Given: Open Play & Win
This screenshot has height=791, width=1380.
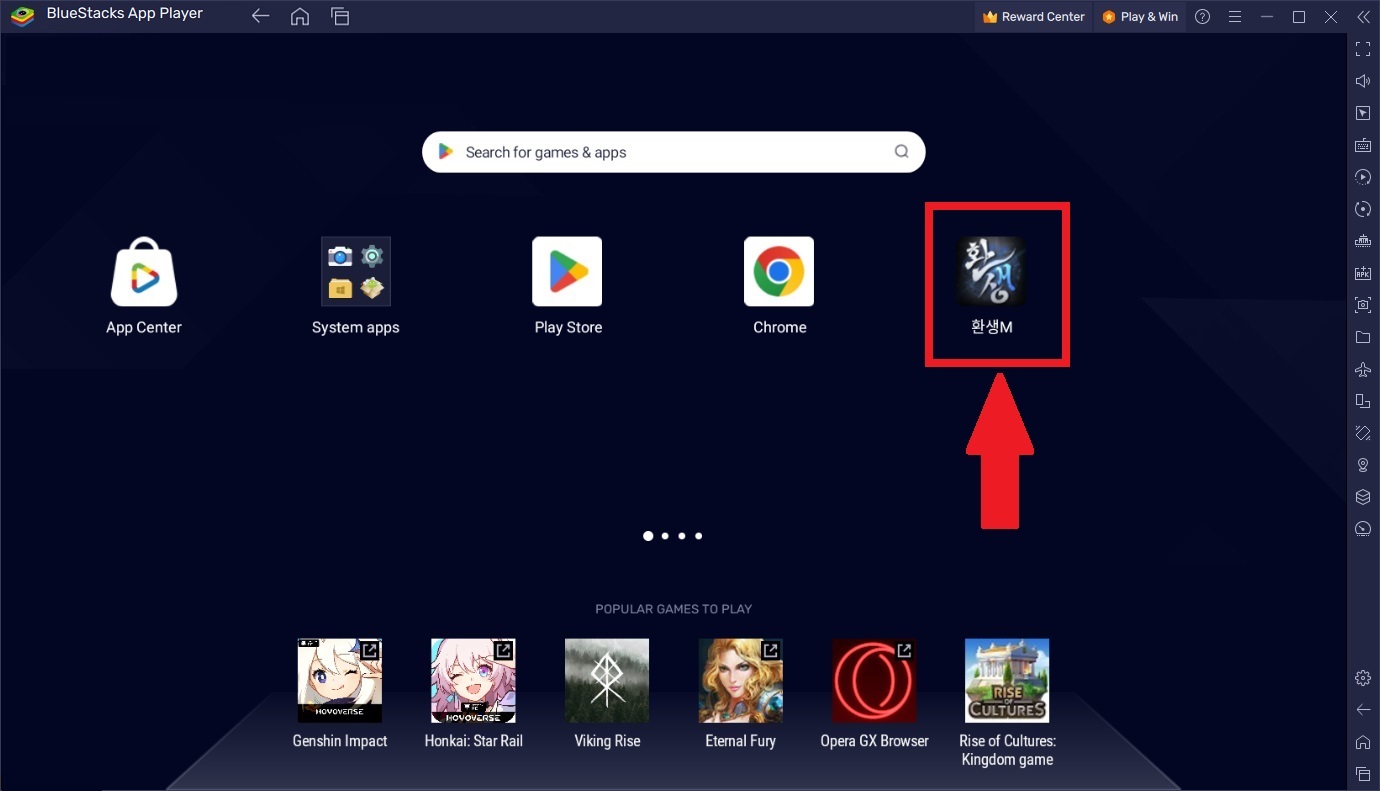Looking at the screenshot, I should [x=1140, y=17].
